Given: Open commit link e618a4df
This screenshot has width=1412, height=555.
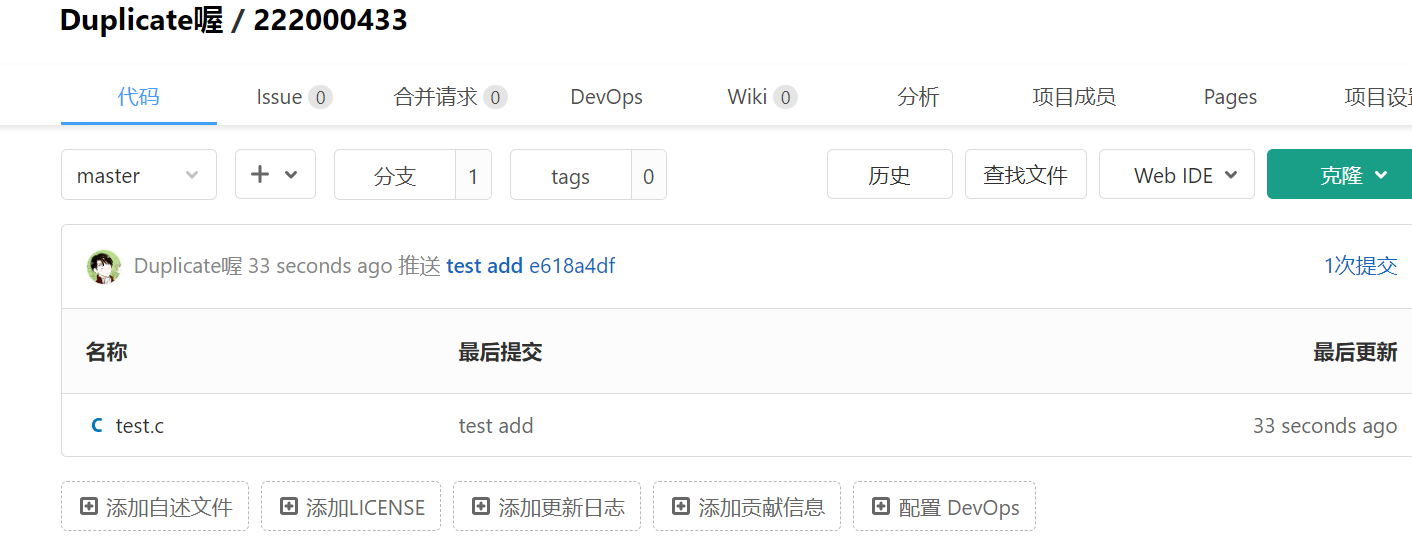Looking at the screenshot, I should [572, 266].
